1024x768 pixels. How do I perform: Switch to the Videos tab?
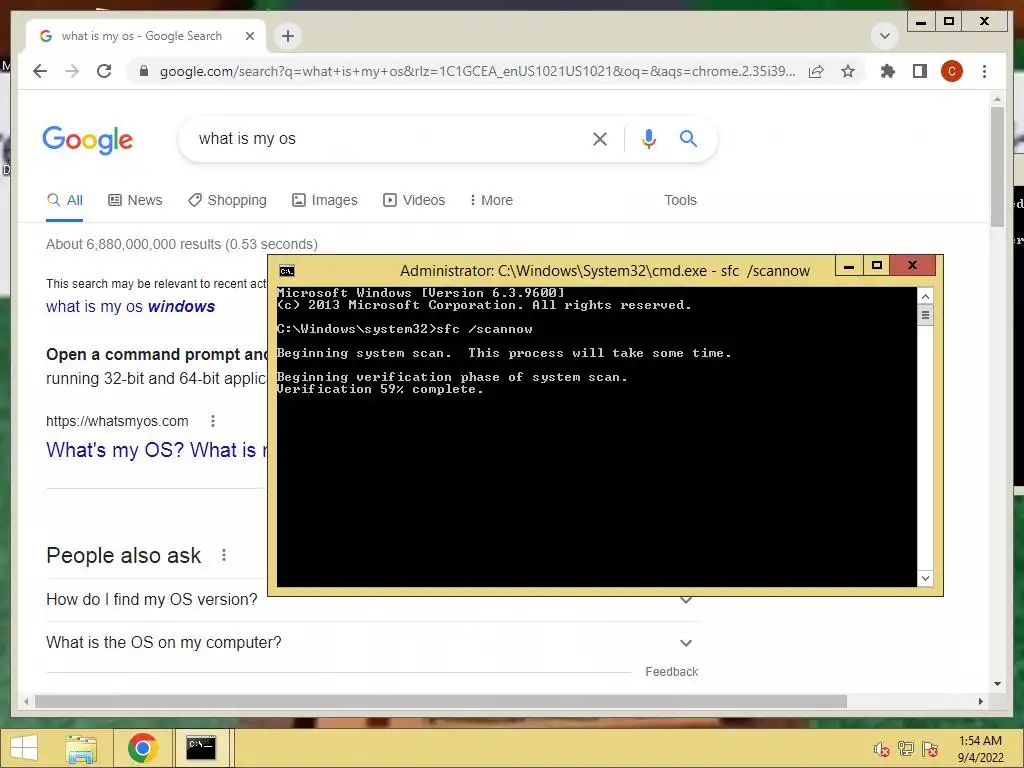pos(414,200)
